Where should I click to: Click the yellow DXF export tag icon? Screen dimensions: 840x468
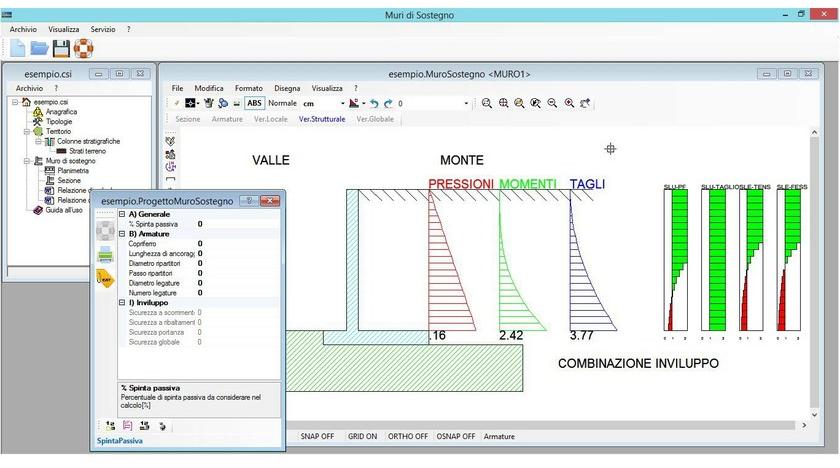[x=105, y=279]
